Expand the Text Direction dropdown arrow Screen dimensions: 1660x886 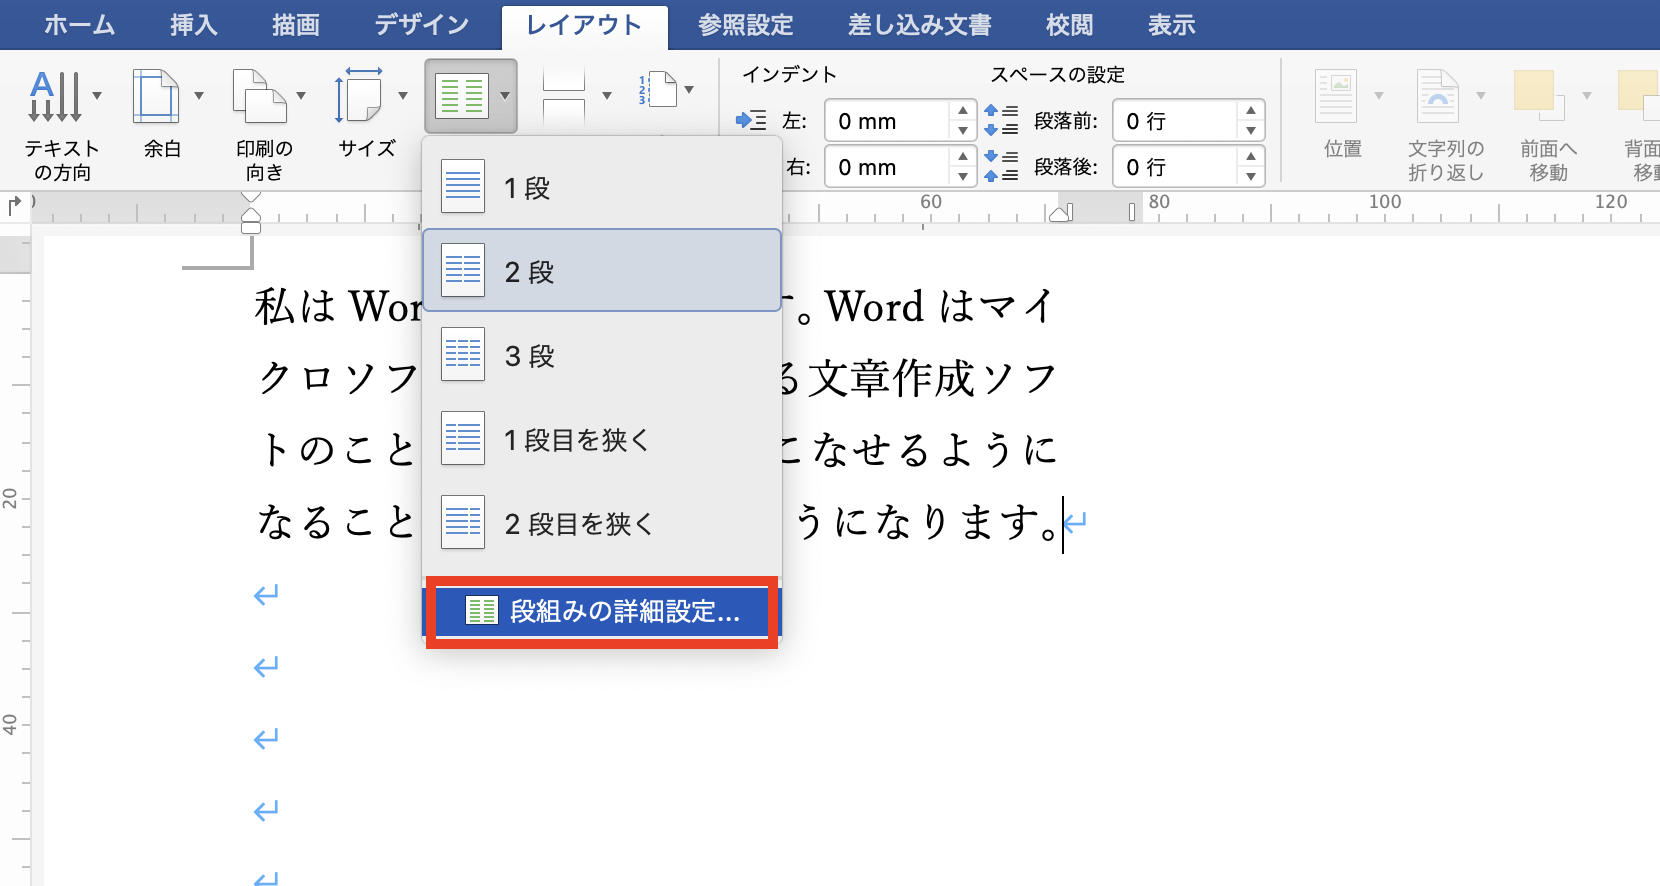97,96
